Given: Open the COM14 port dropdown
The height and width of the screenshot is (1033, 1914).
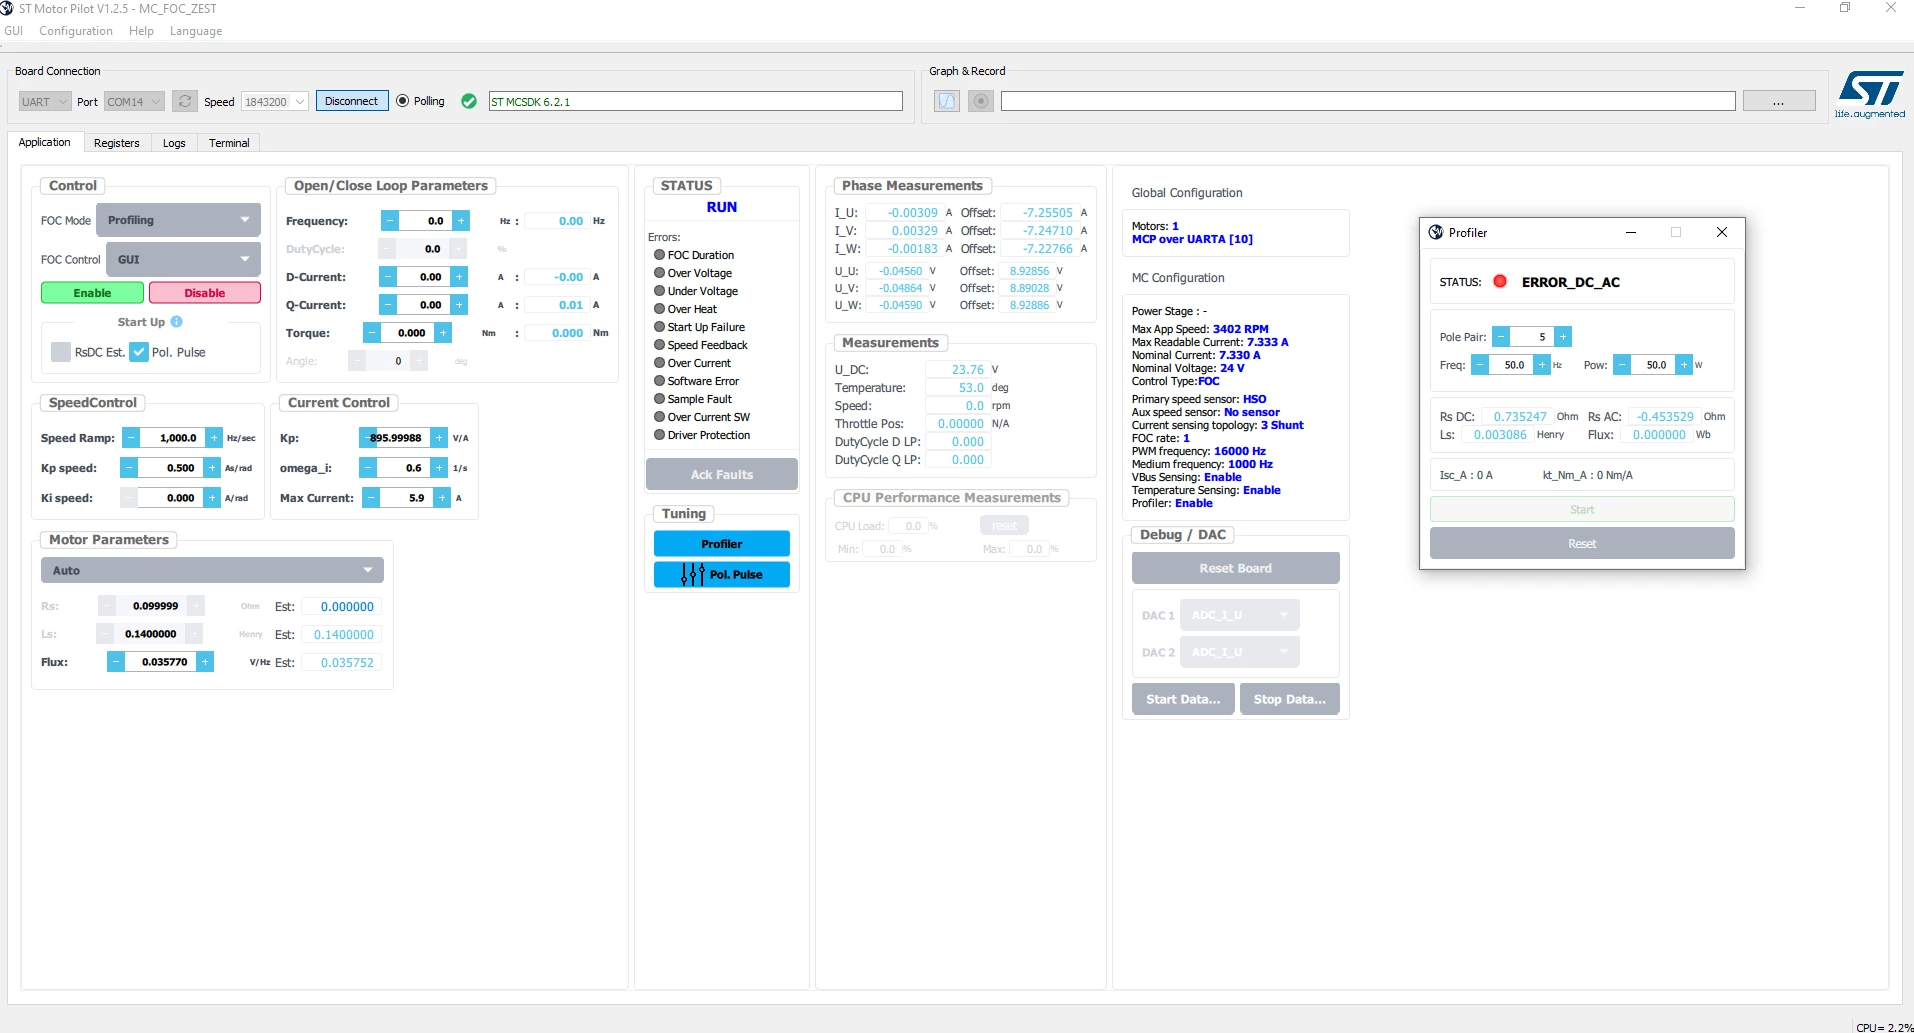Looking at the screenshot, I should [x=134, y=102].
